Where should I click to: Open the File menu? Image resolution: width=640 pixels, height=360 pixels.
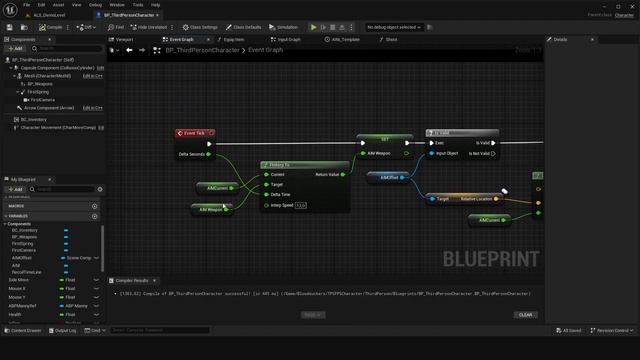click(x=27, y=5)
